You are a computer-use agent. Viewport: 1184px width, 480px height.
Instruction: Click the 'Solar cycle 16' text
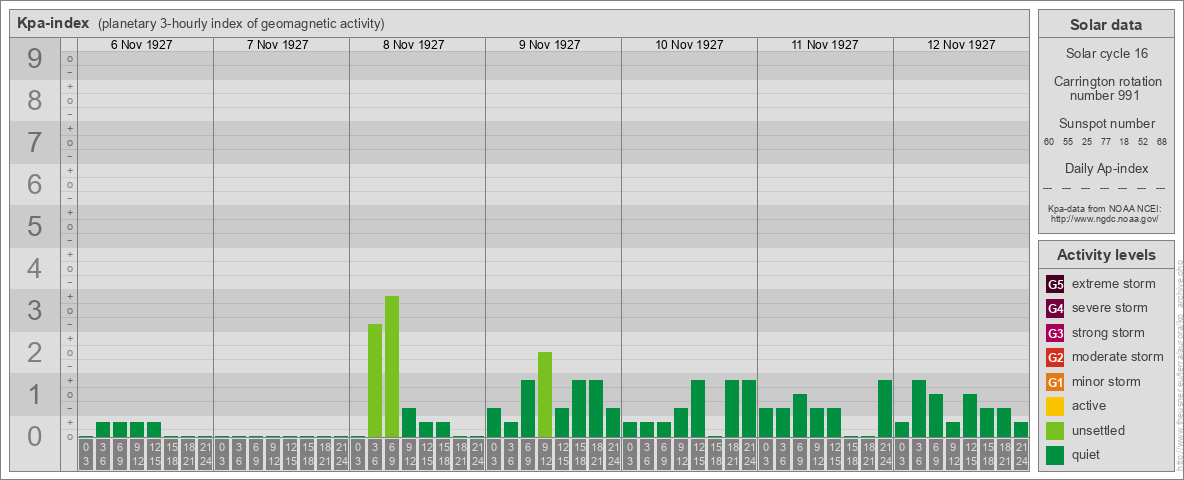click(1105, 54)
